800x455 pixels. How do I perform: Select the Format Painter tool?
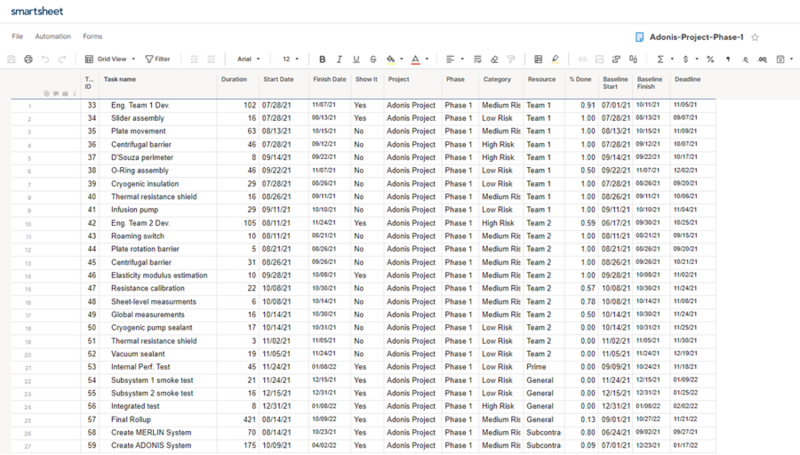click(511, 59)
